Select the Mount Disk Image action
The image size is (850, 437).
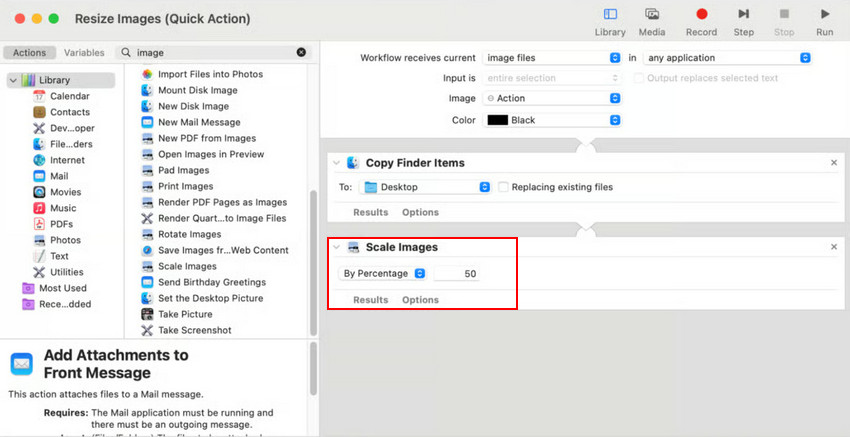[189, 90]
